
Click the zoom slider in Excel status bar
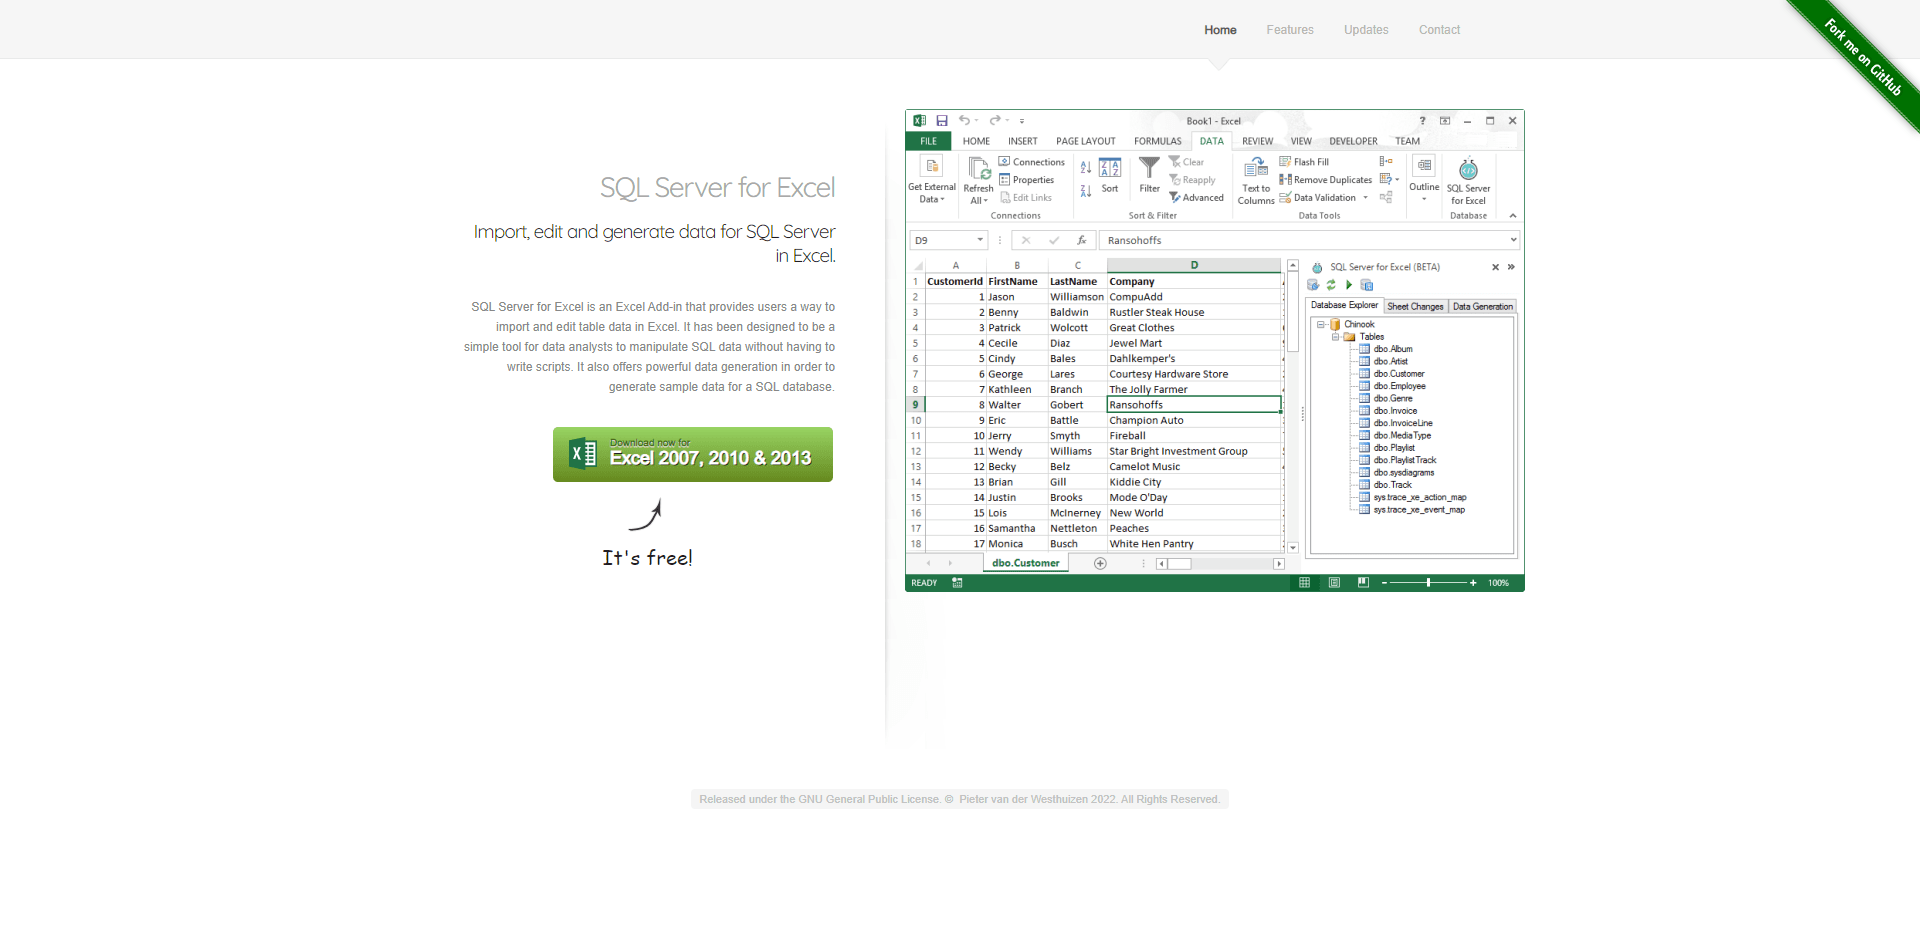[1428, 583]
